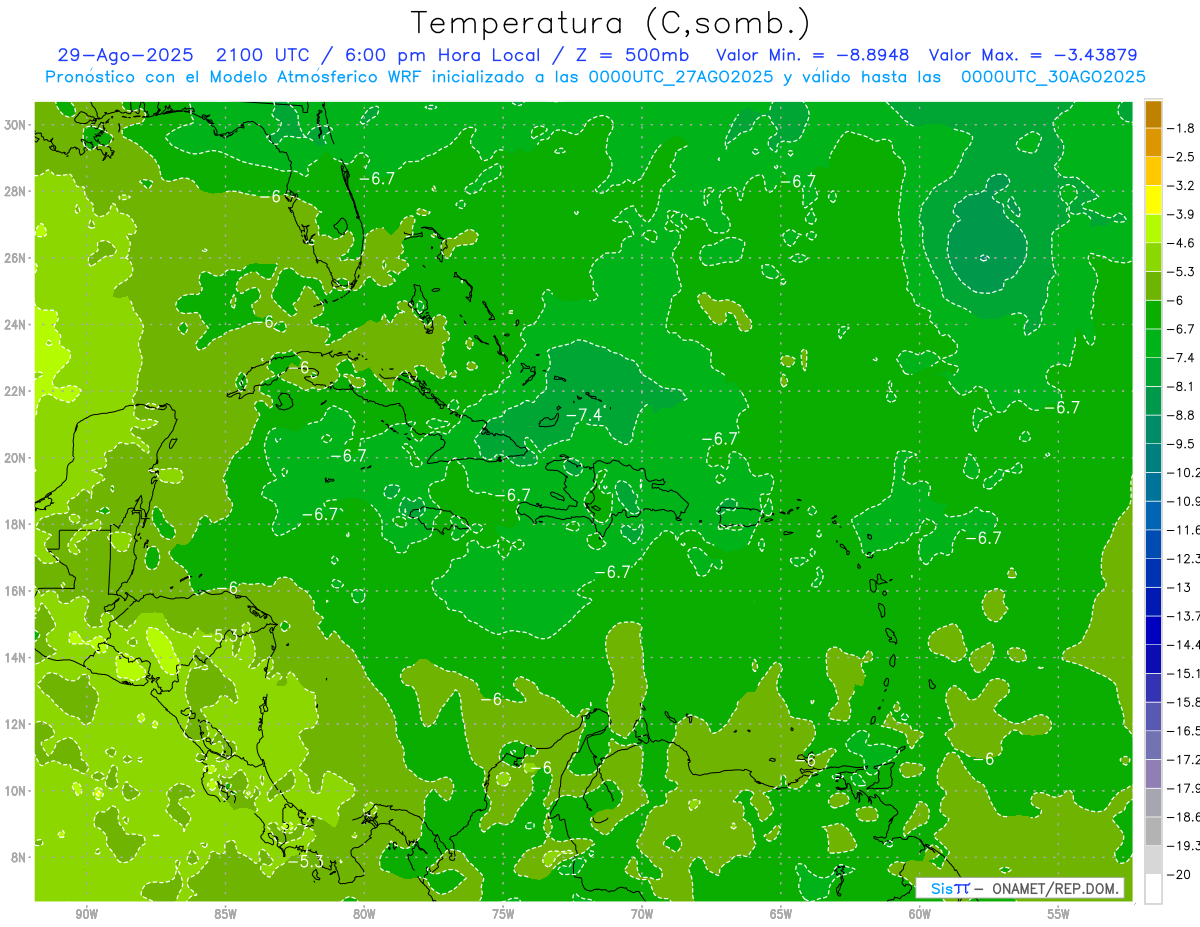Click the colorbar tick label '-15.8'
Image resolution: width=1200 pixels, height=927 pixels.
tap(1183, 701)
